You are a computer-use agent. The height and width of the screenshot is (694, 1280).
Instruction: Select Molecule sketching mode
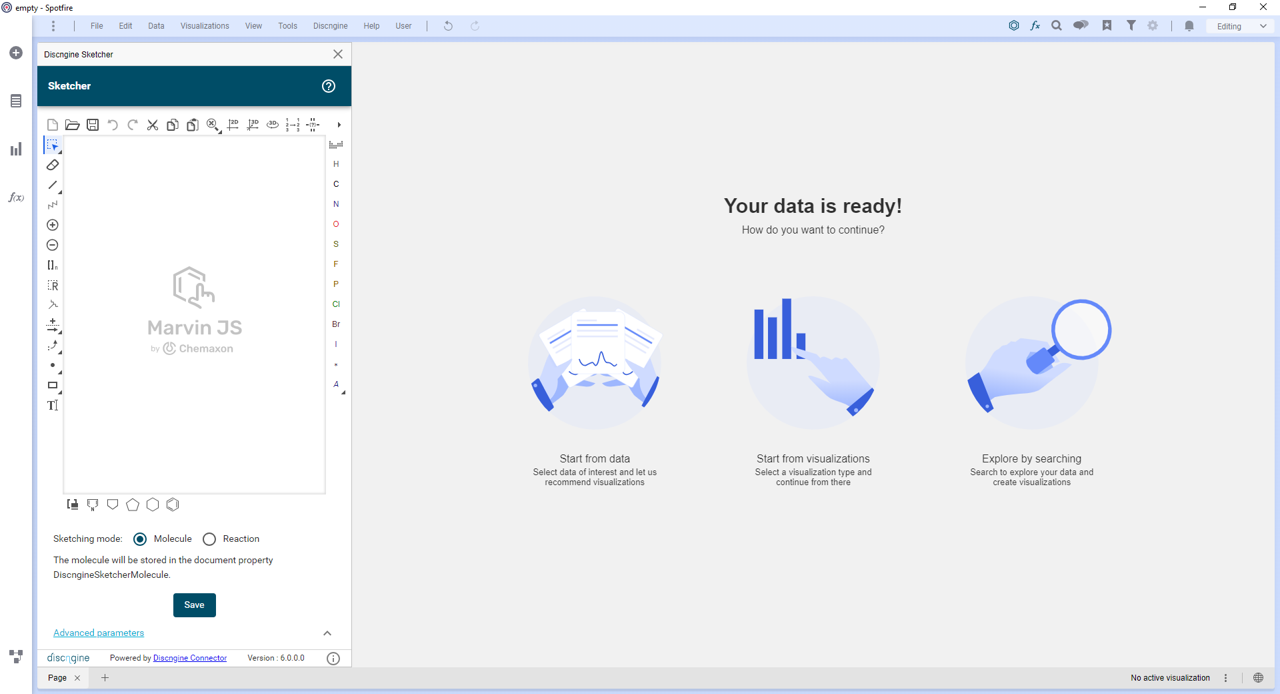(x=140, y=539)
